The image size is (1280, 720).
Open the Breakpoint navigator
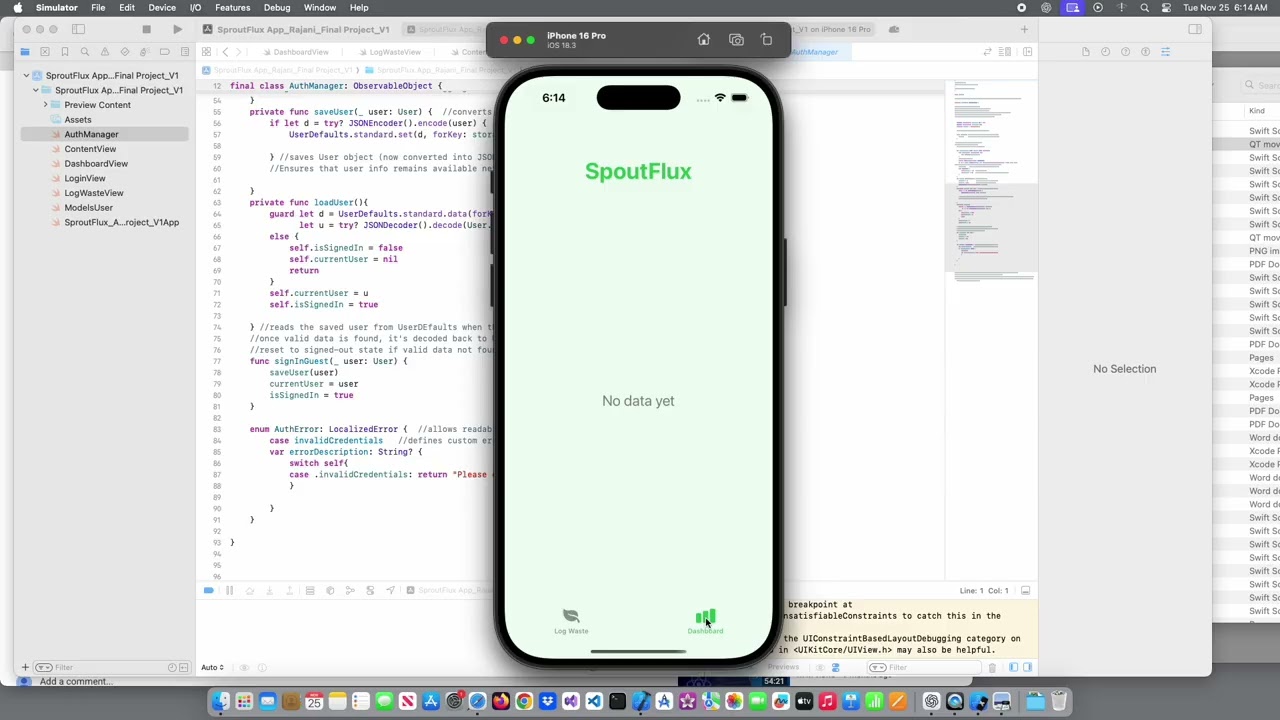click(165, 52)
